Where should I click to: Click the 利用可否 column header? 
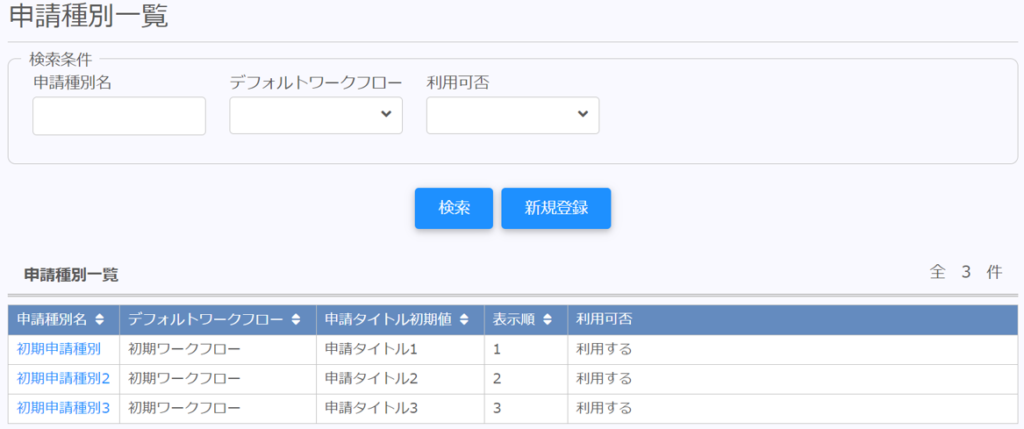[604, 320]
